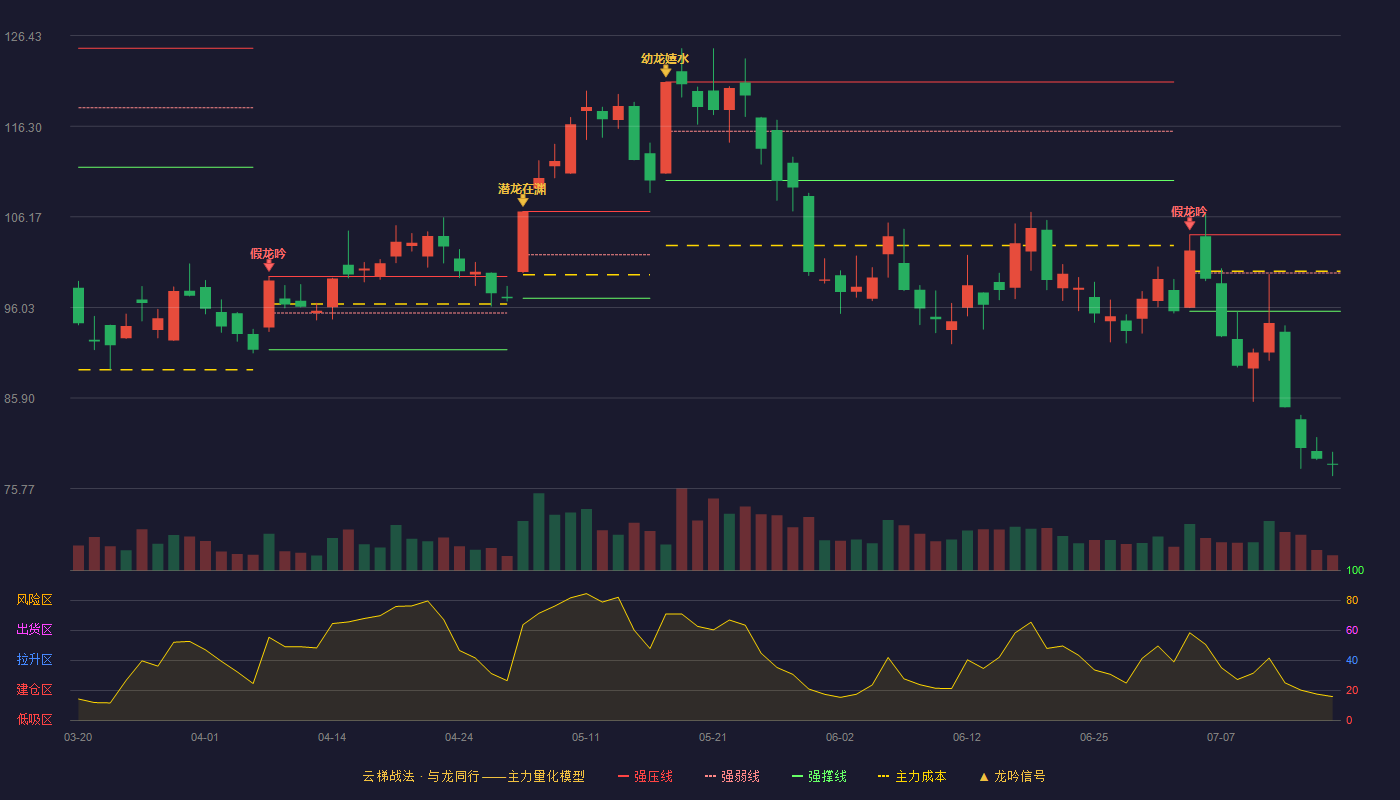Click the 04-14 date label
This screenshot has width=1400, height=800.
pos(332,737)
